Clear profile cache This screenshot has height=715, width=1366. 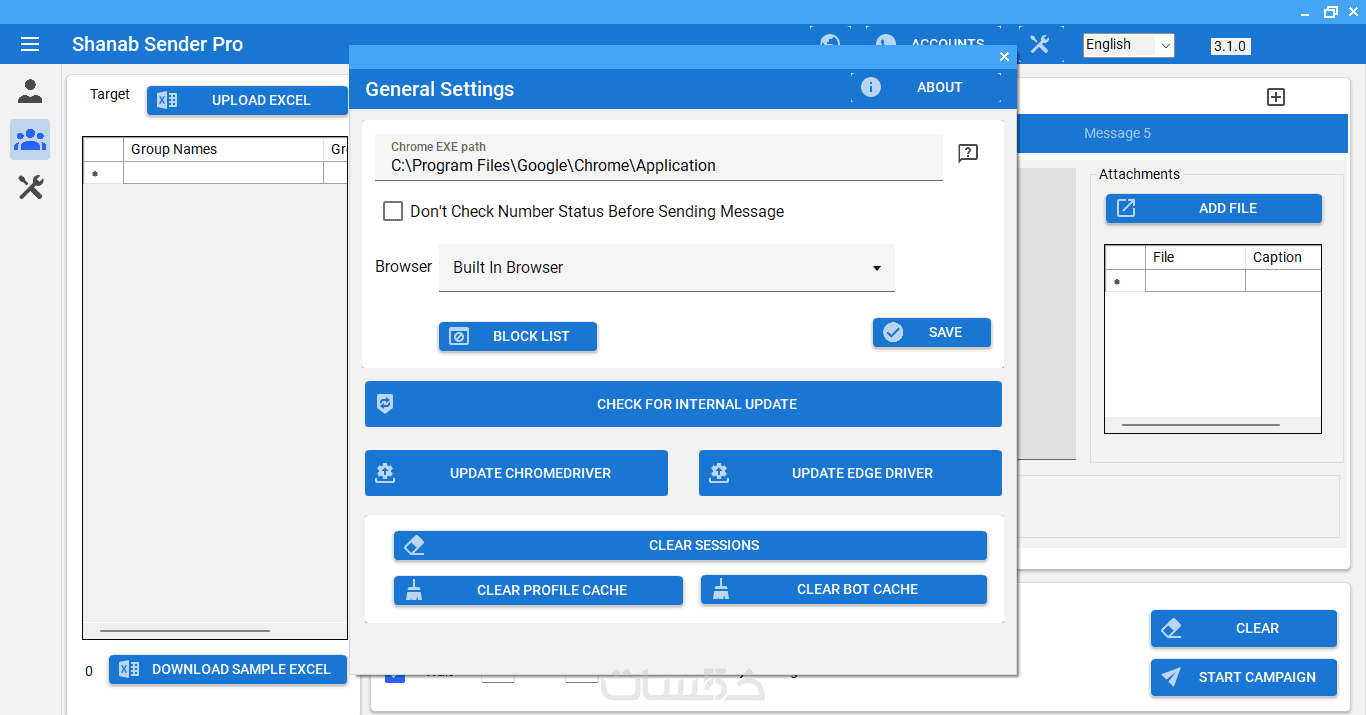(x=538, y=590)
